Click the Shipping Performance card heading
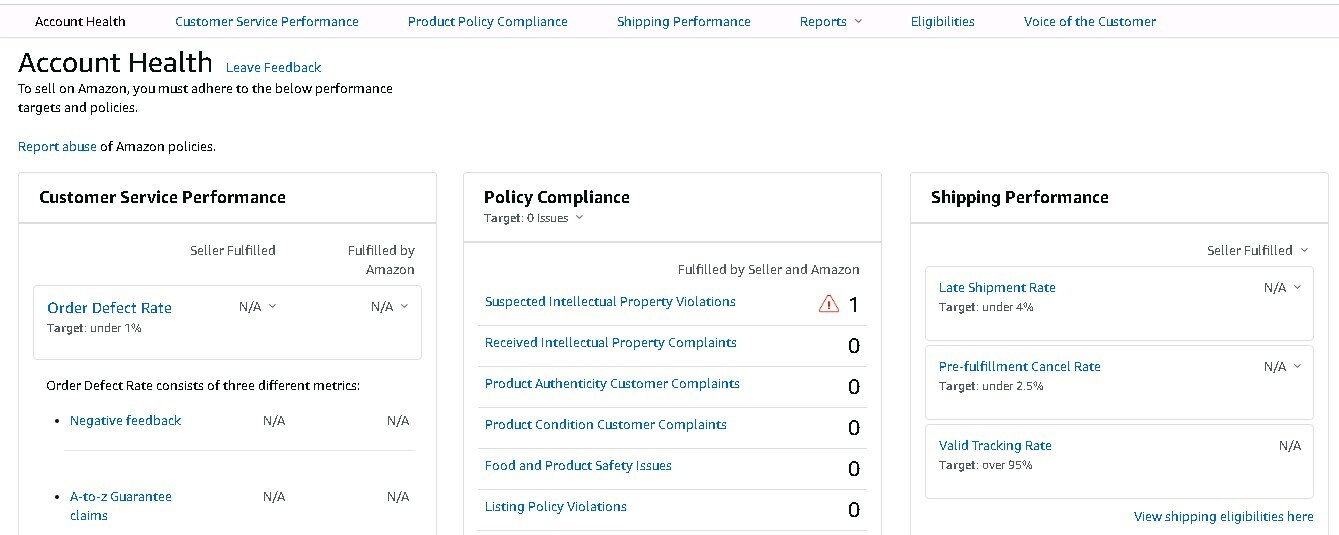 pyautogui.click(x=1020, y=198)
